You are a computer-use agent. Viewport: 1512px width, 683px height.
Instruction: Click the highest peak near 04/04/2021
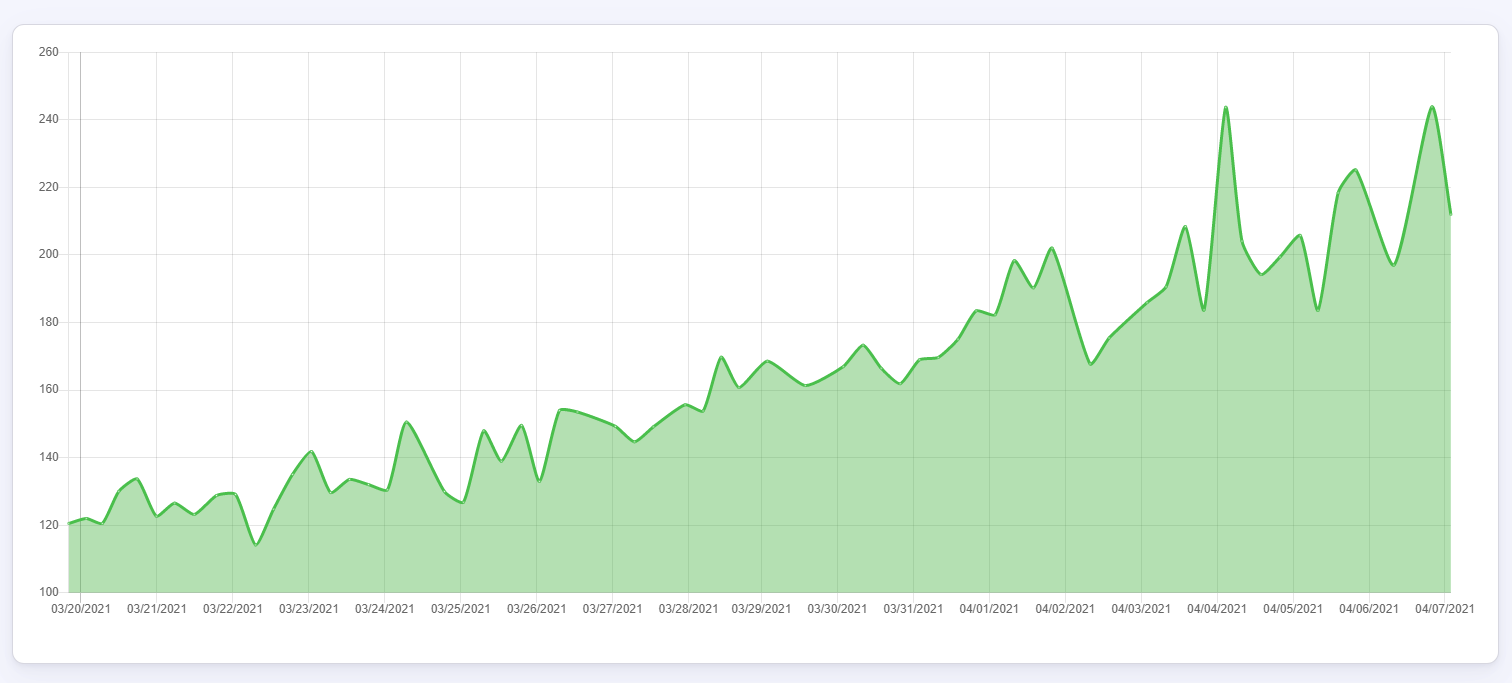[x=1225, y=107]
